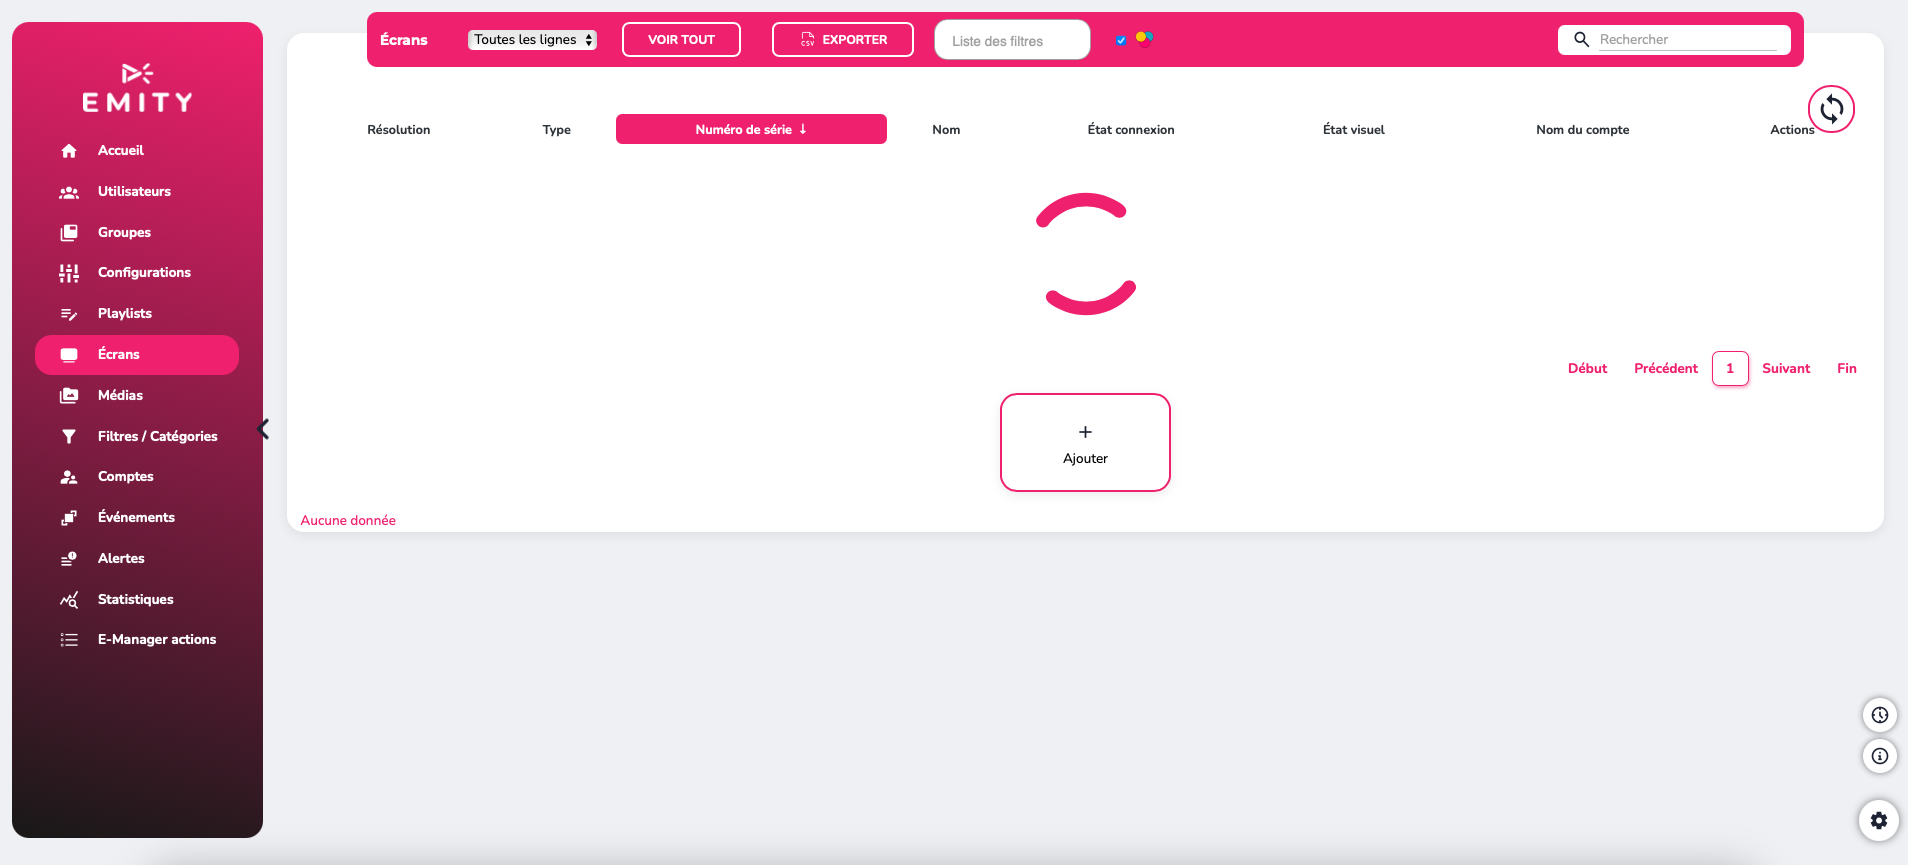Go to Suivant page link
This screenshot has height=865, width=1908.
[x=1786, y=369]
